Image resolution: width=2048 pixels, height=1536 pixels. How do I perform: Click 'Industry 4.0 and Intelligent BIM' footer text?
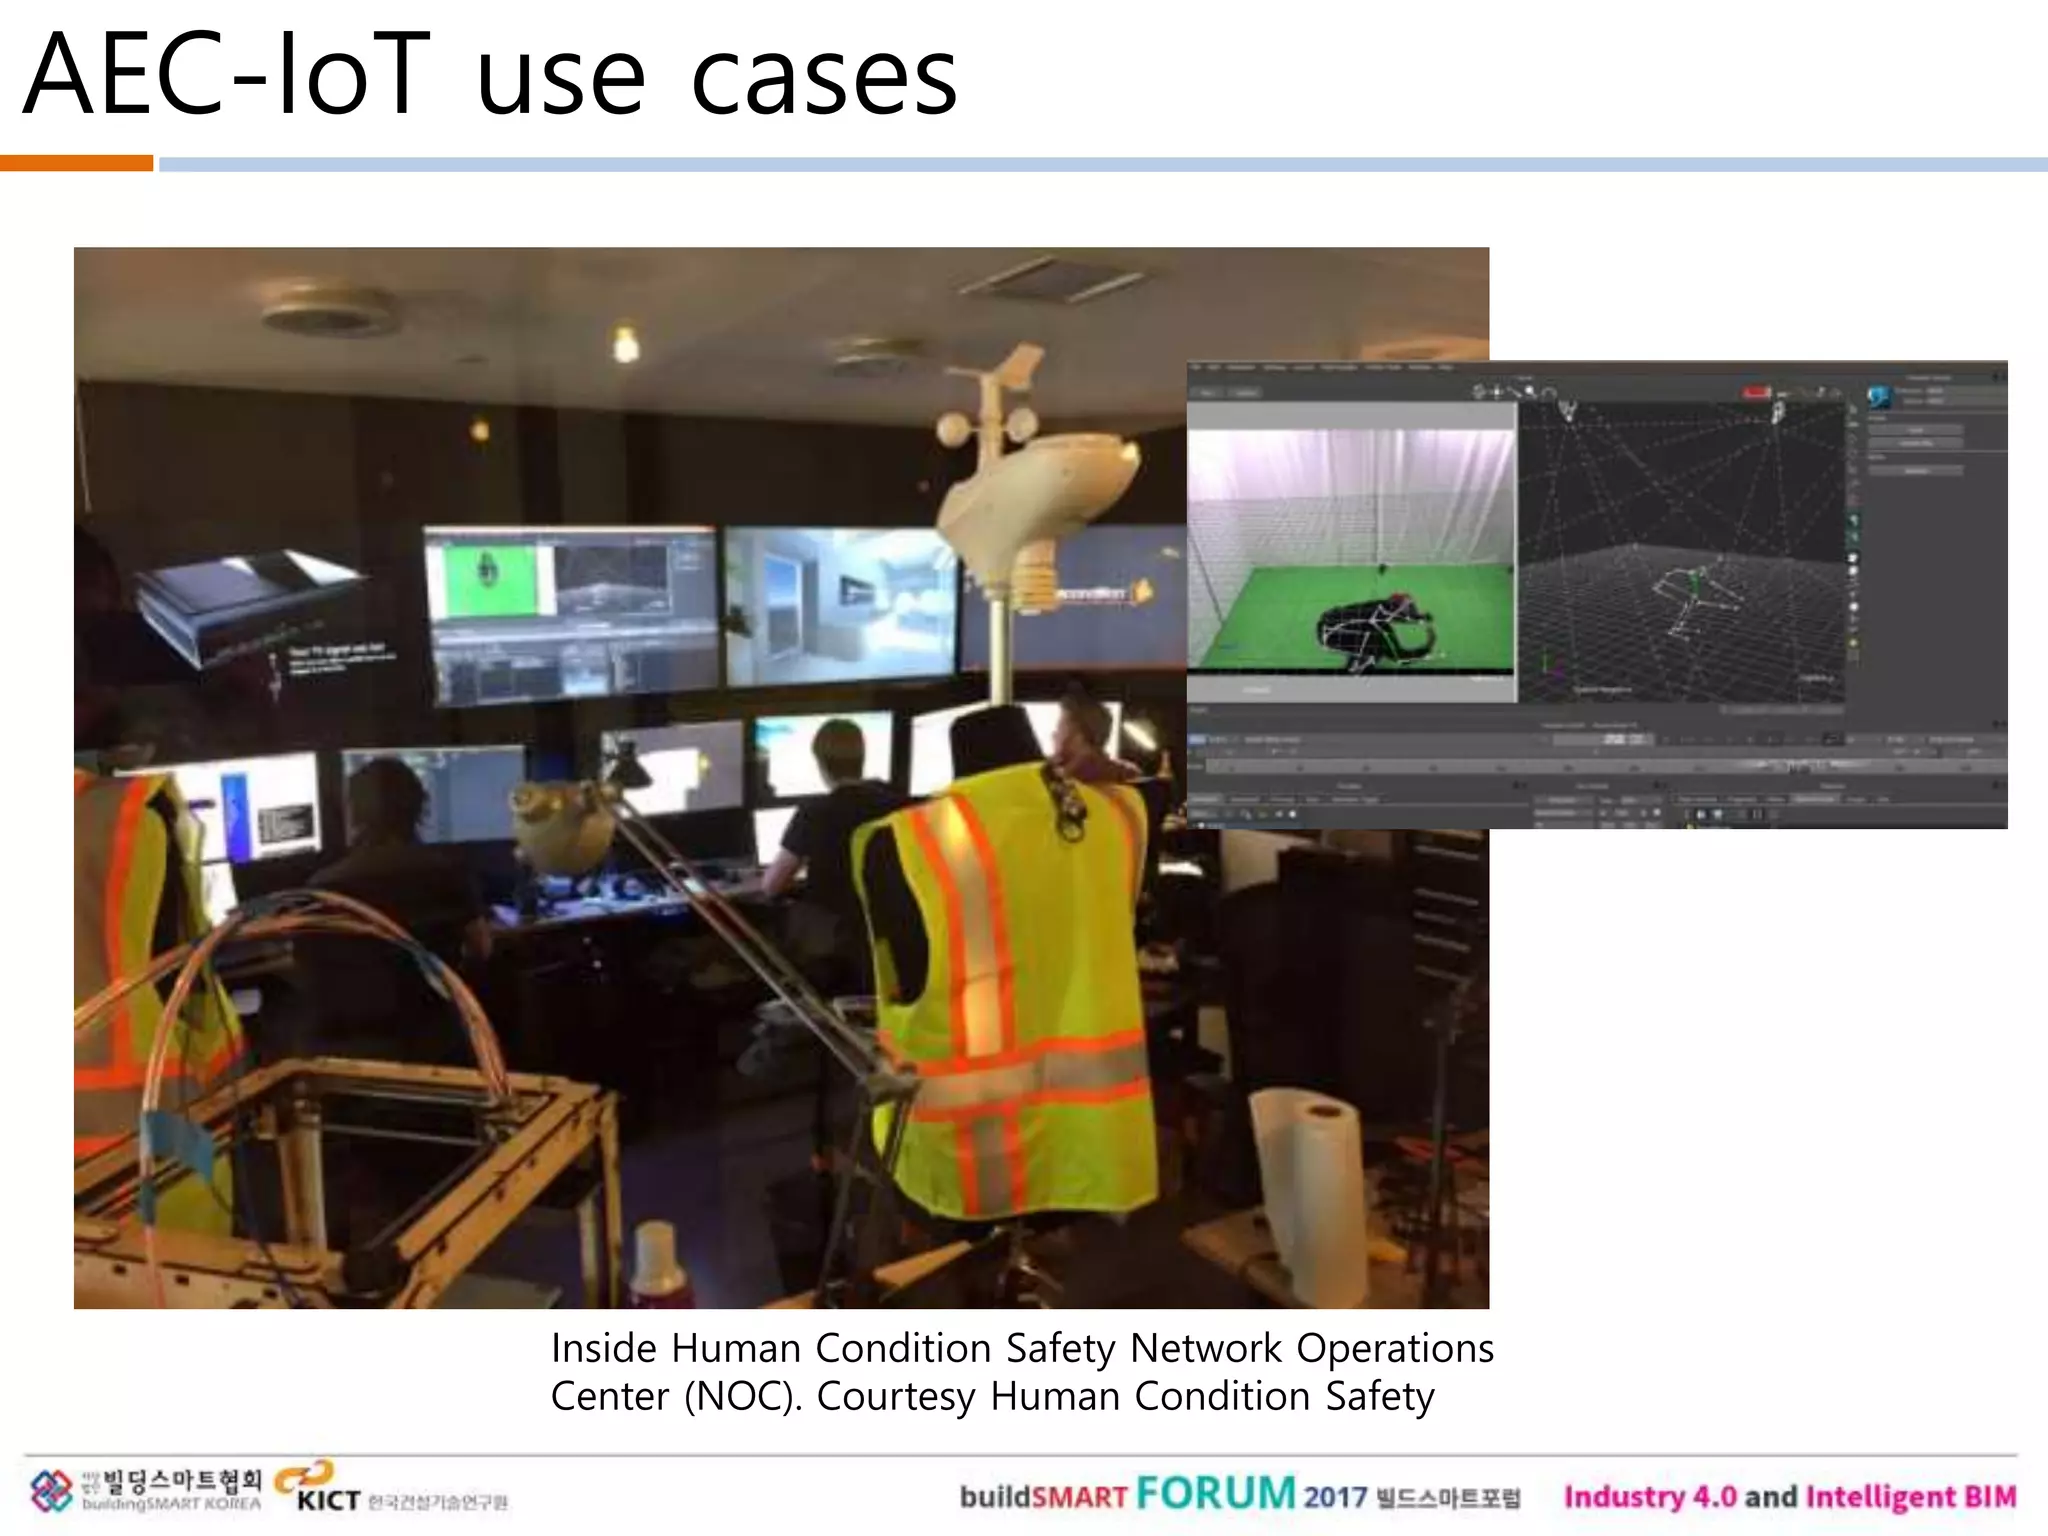(1790, 1497)
